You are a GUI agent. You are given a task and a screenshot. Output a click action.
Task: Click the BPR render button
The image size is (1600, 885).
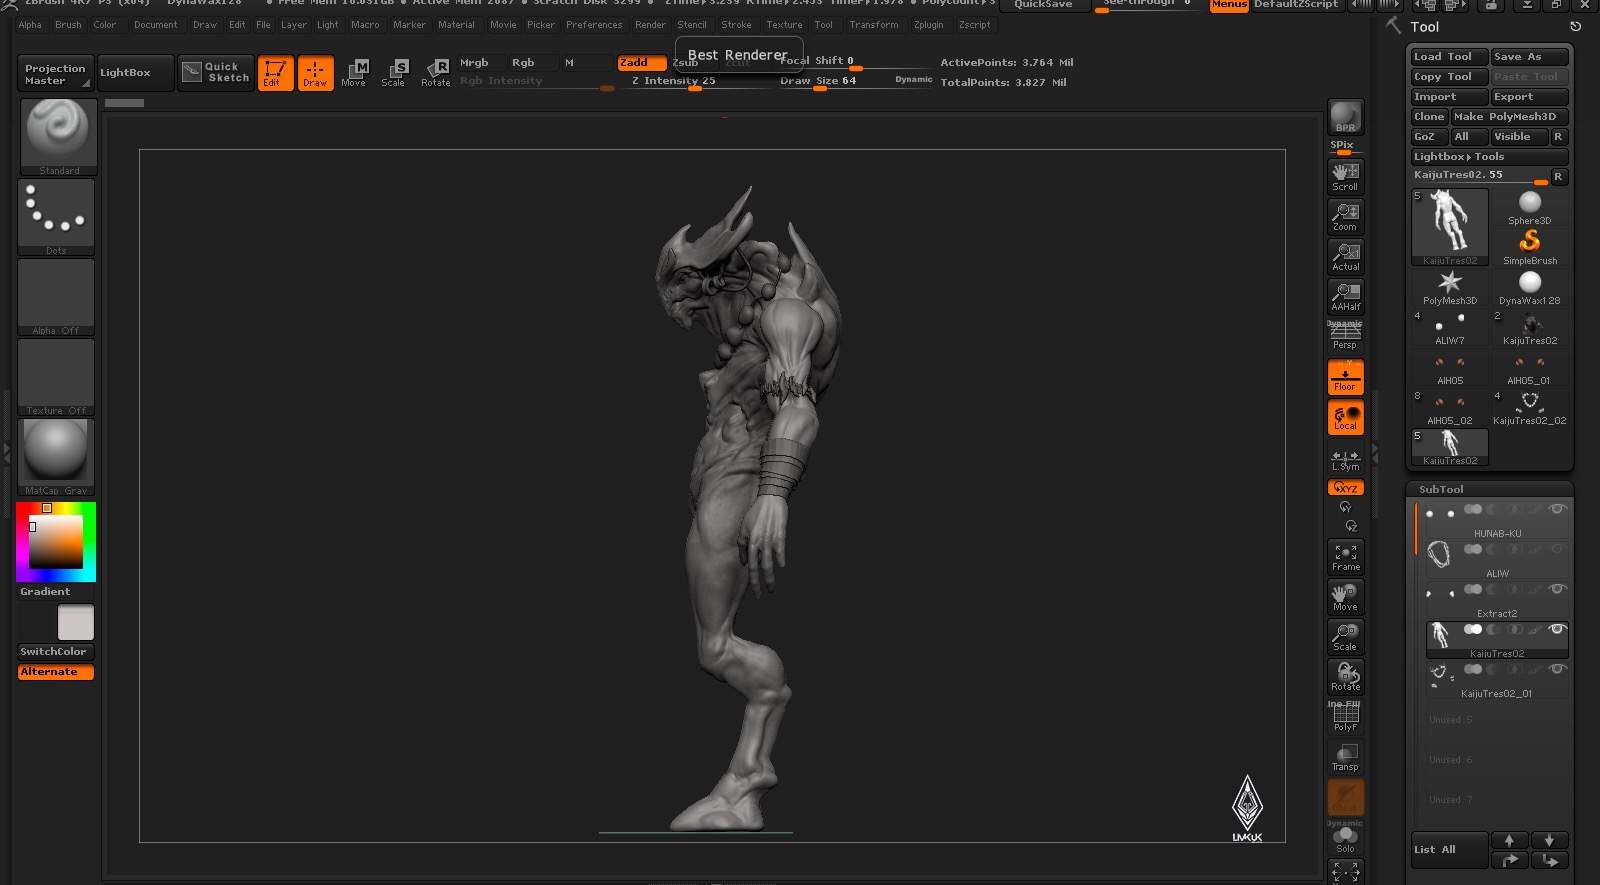(1345, 116)
